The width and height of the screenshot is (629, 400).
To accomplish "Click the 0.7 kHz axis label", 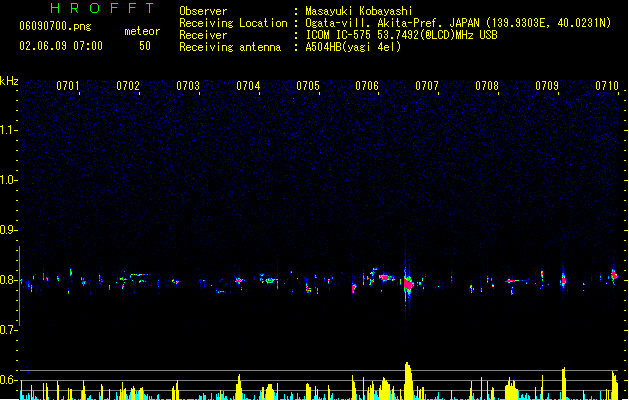I will tap(7, 330).
